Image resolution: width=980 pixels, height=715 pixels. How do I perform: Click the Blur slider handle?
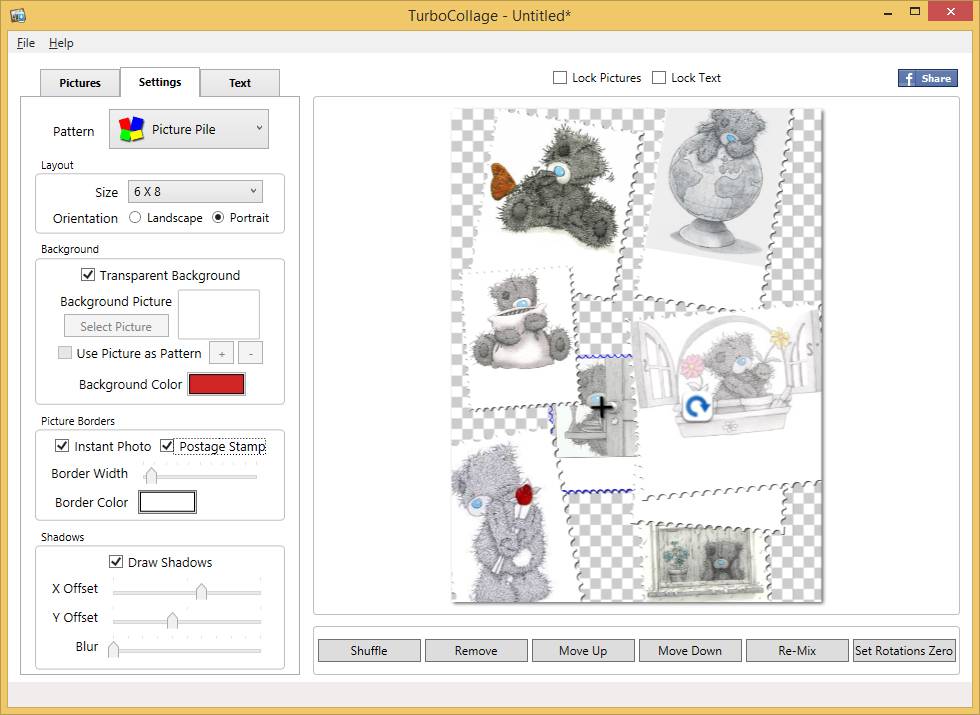(x=113, y=649)
